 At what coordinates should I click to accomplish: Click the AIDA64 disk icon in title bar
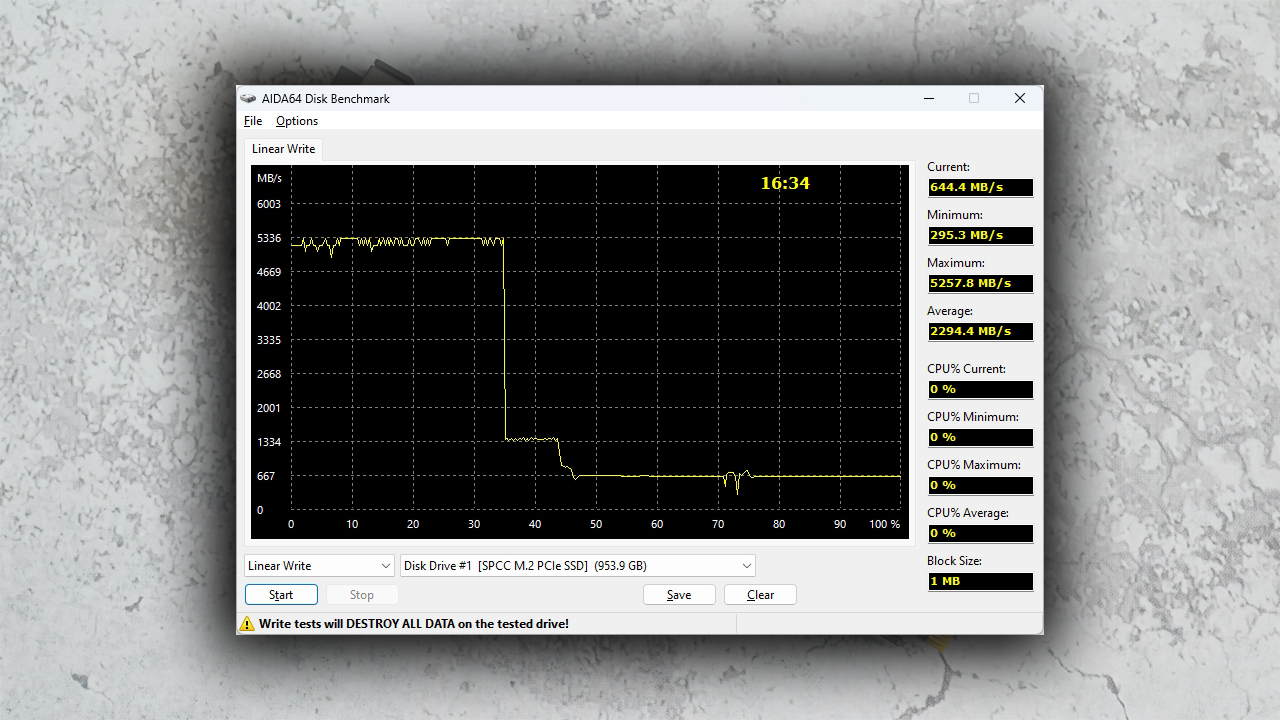click(x=248, y=98)
